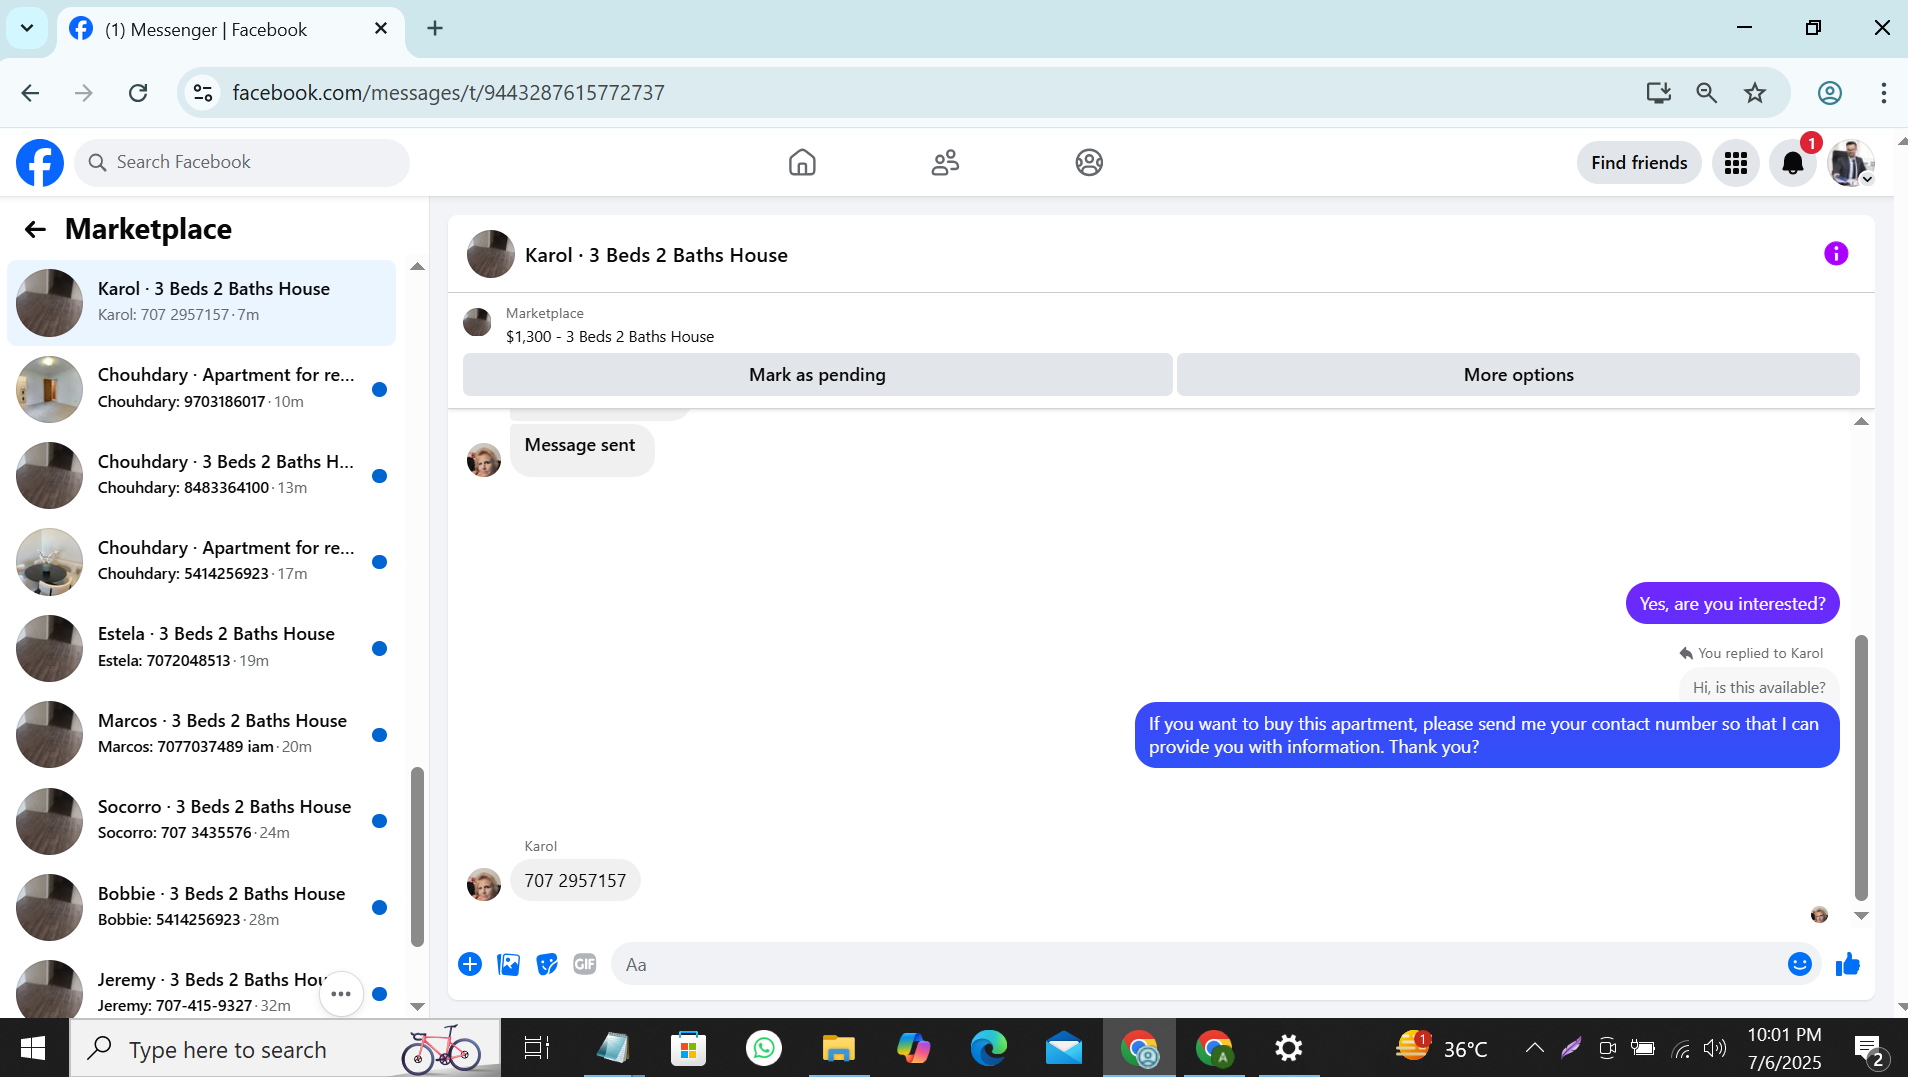
Task: Click the back arrow beside Marketplace
Action: (35, 229)
